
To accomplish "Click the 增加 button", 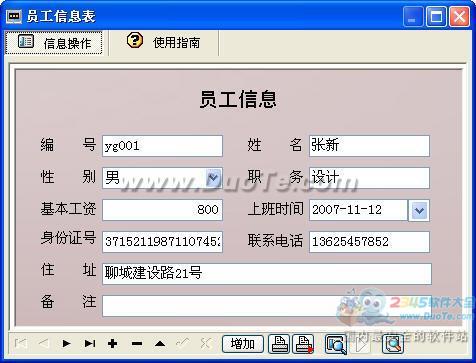I will pos(243,344).
